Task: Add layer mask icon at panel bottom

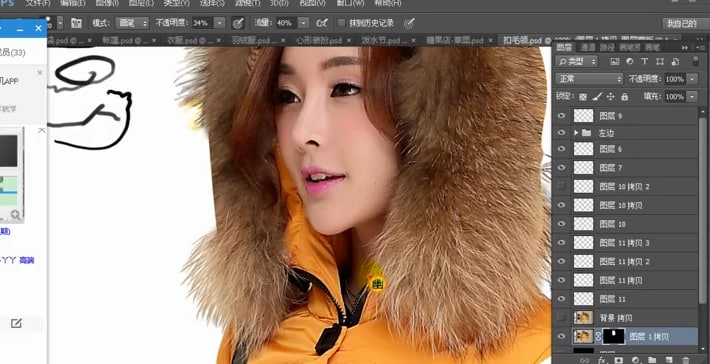Action: pyautogui.click(x=619, y=360)
